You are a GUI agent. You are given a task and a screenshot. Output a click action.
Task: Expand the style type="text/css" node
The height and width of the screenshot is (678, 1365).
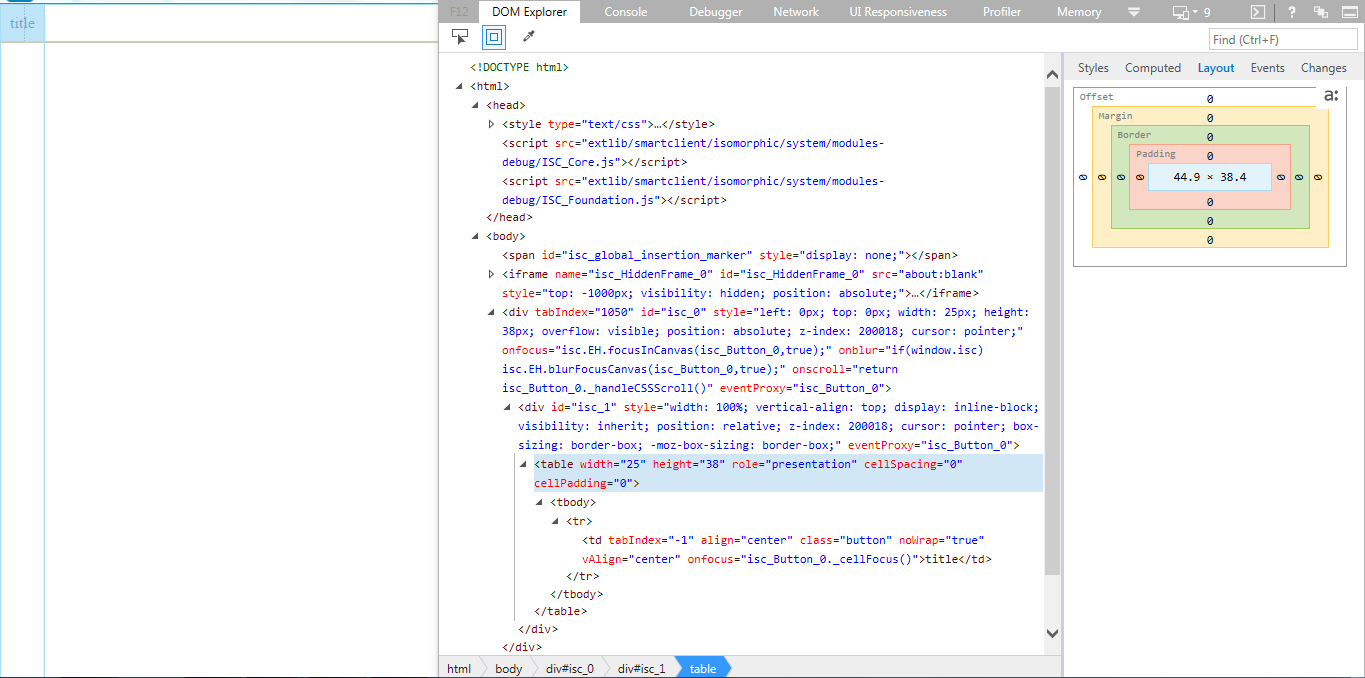click(x=491, y=124)
